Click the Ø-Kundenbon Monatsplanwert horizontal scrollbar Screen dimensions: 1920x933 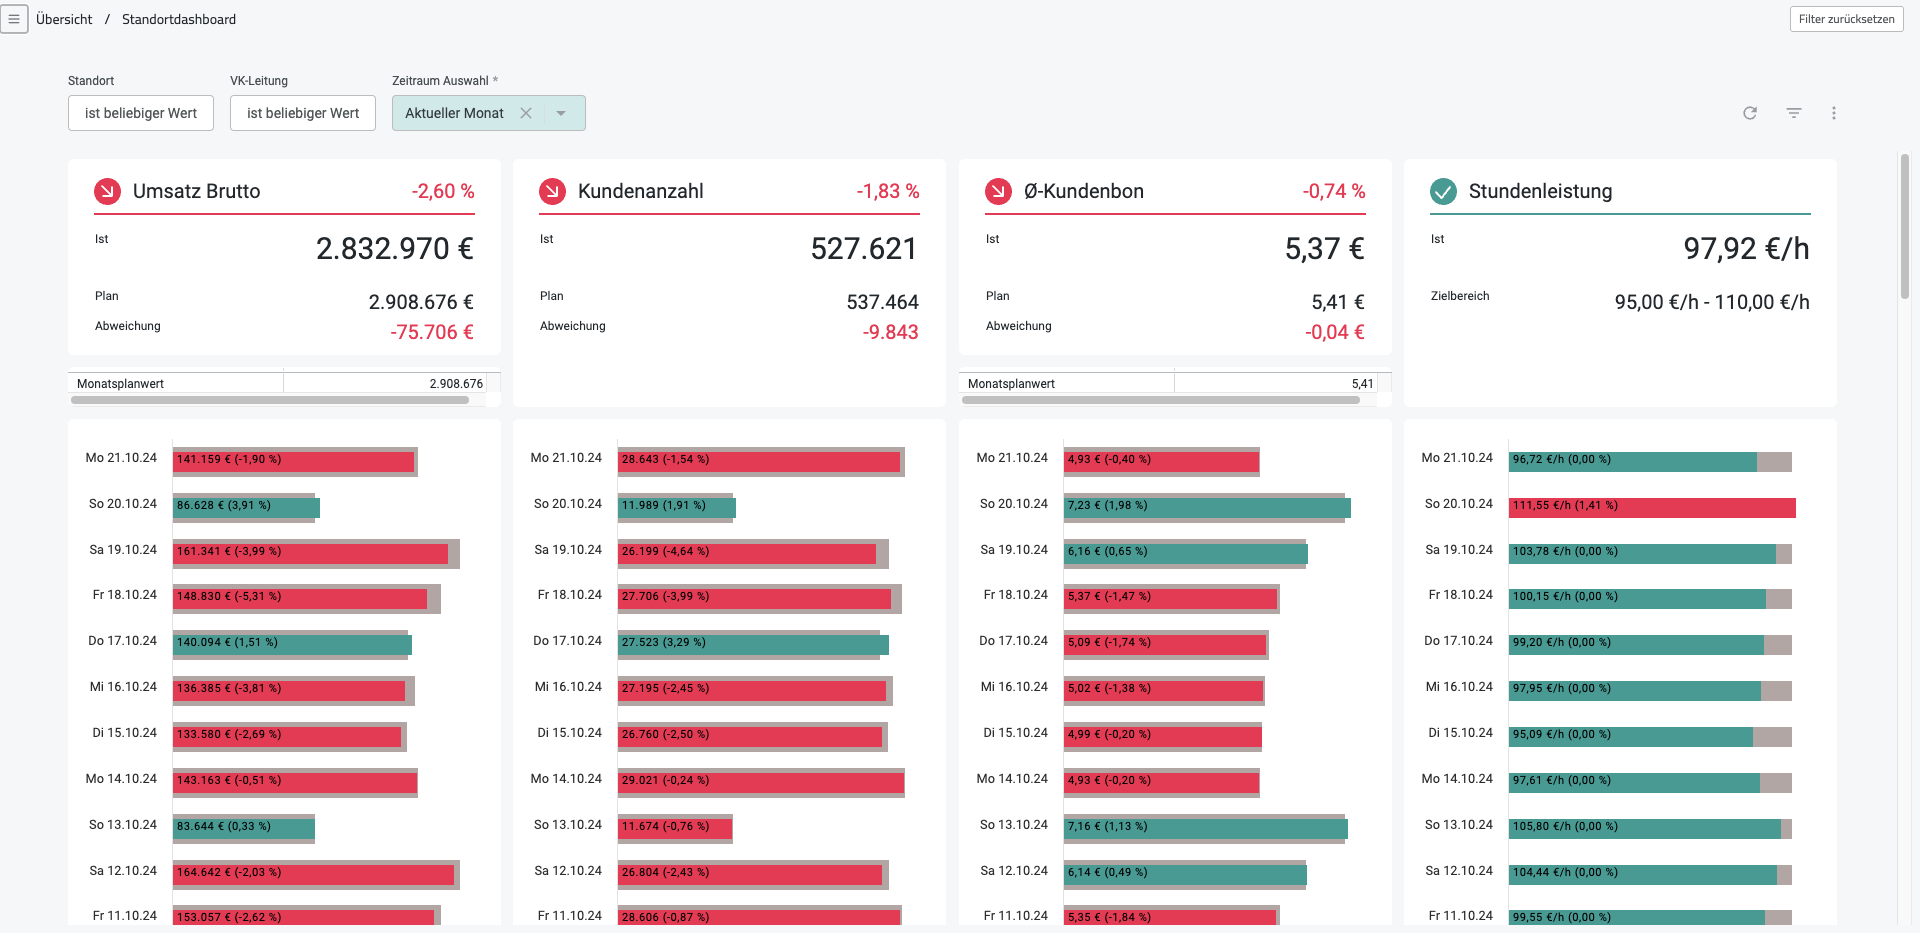pos(1161,400)
